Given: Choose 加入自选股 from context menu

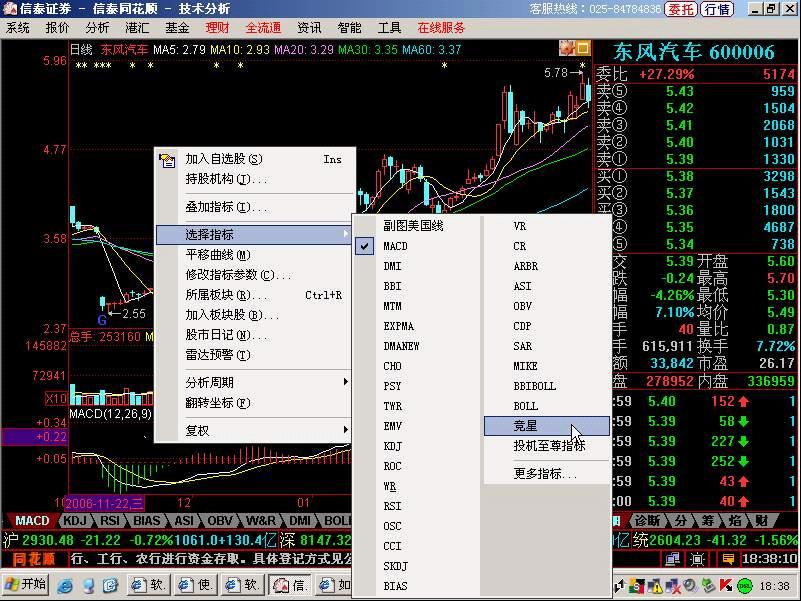Looking at the screenshot, I should [253, 159].
